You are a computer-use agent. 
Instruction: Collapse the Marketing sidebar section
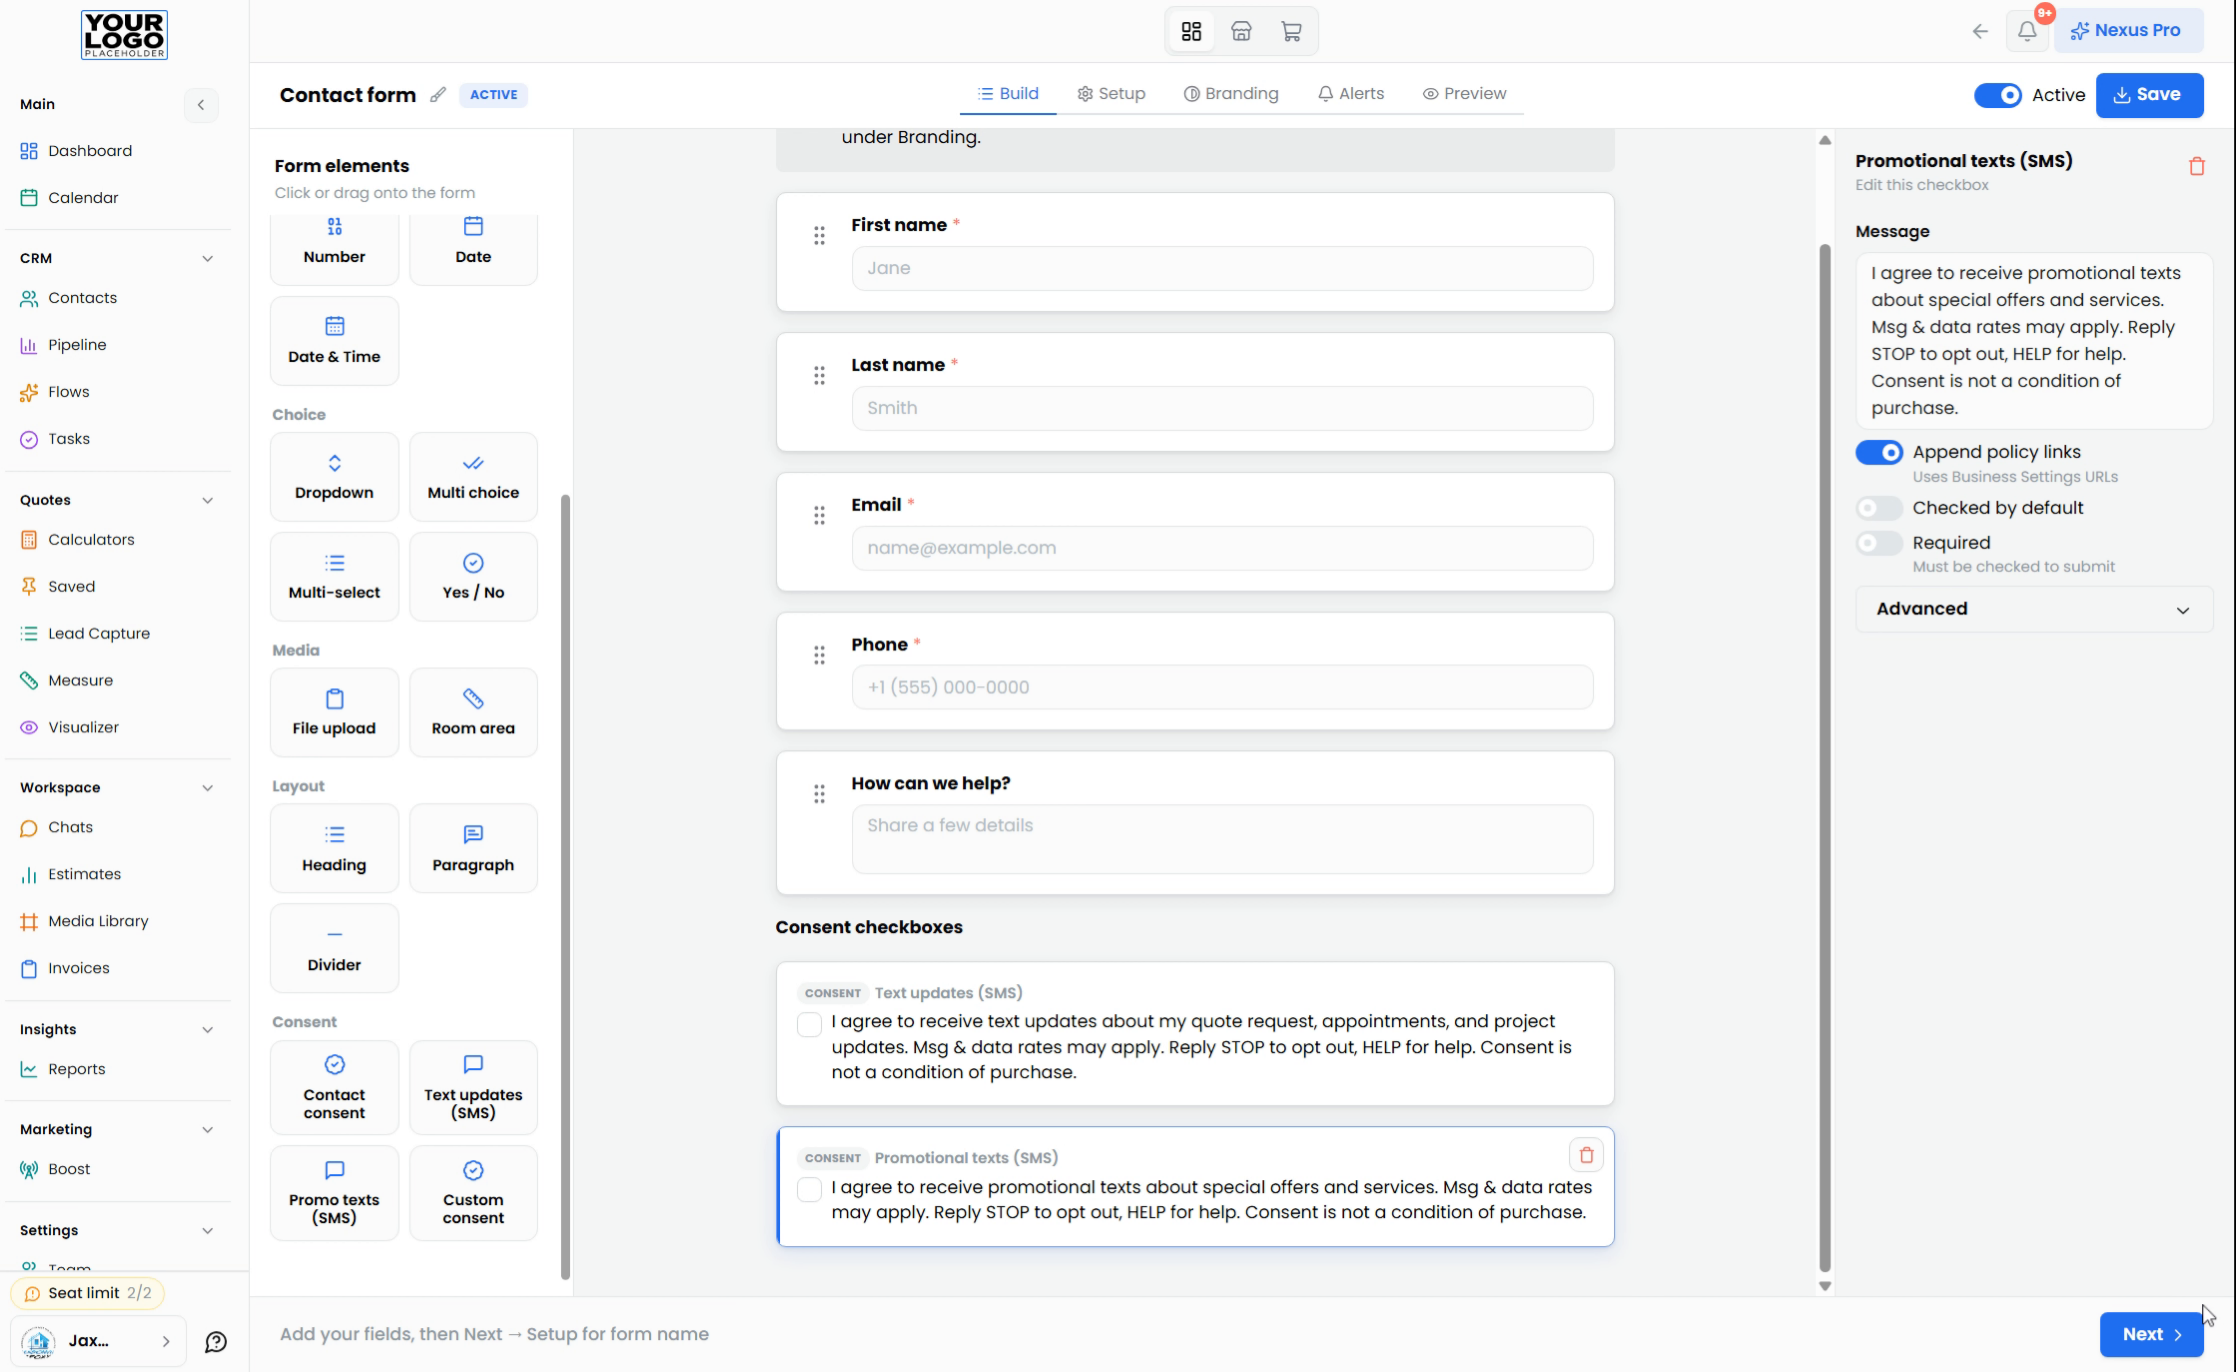coord(207,1130)
